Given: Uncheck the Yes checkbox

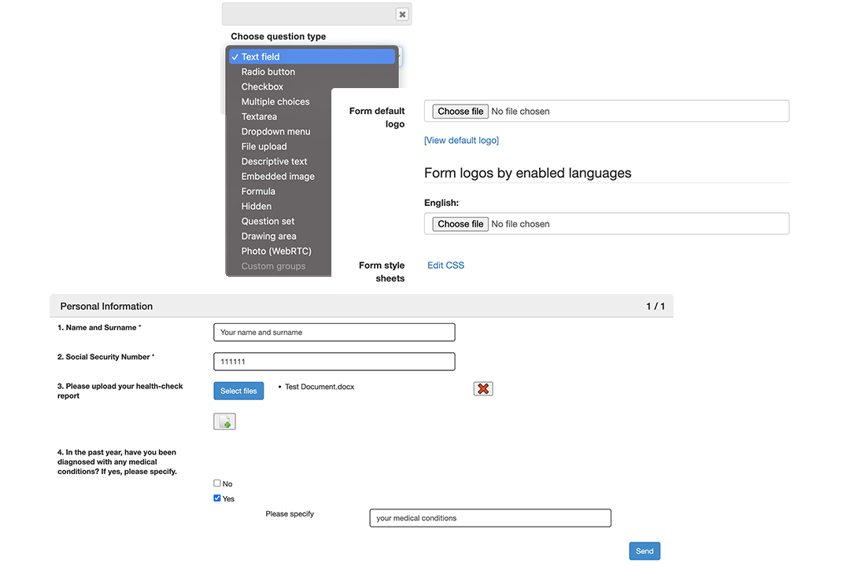Looking at the screenshot, I should [x=217, y=498].
